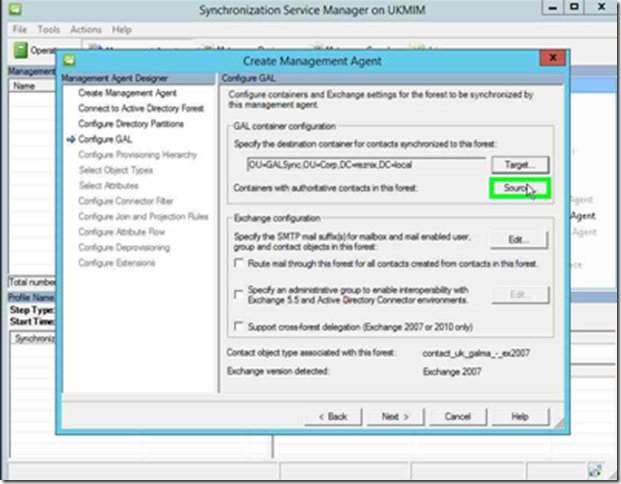Click the Exchange 2007 version value
The width and height of the screenshot is (621, 484).
tap(452, 372)
